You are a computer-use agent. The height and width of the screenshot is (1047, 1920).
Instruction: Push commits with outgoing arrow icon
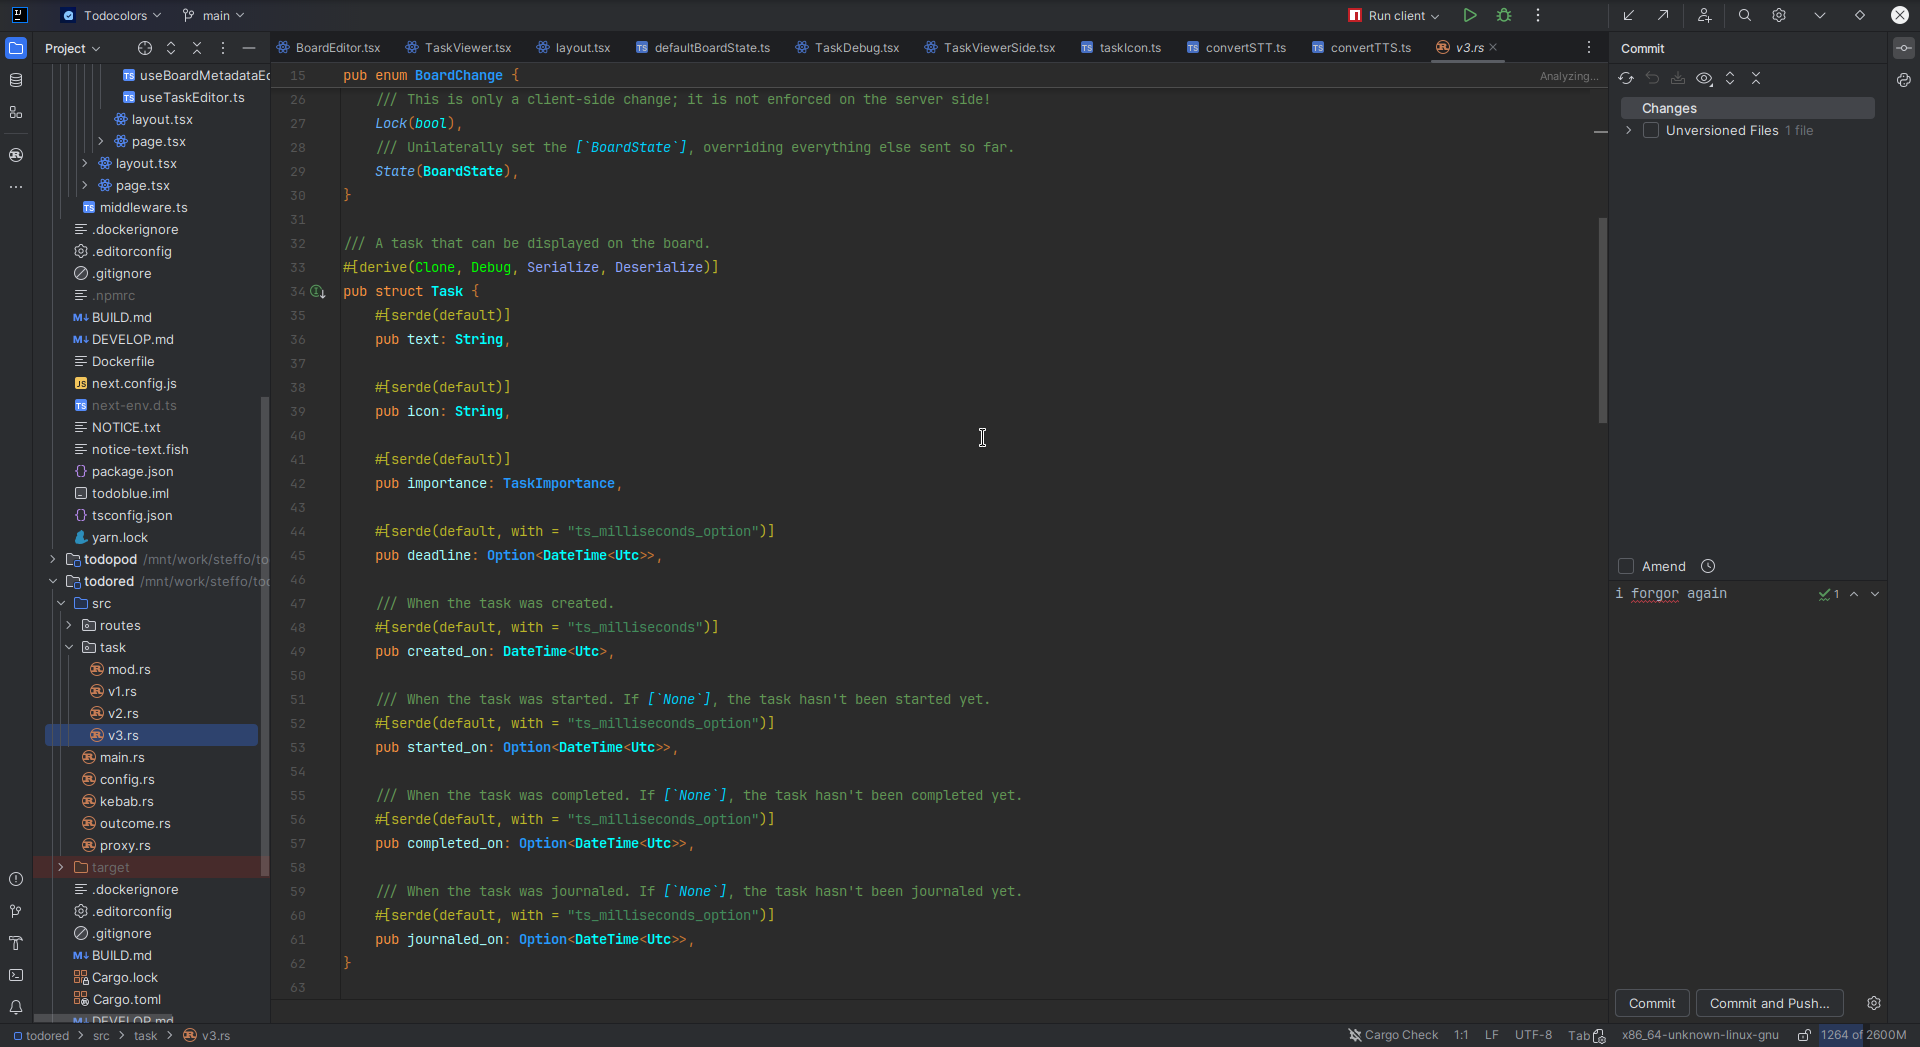[1663, 15]
